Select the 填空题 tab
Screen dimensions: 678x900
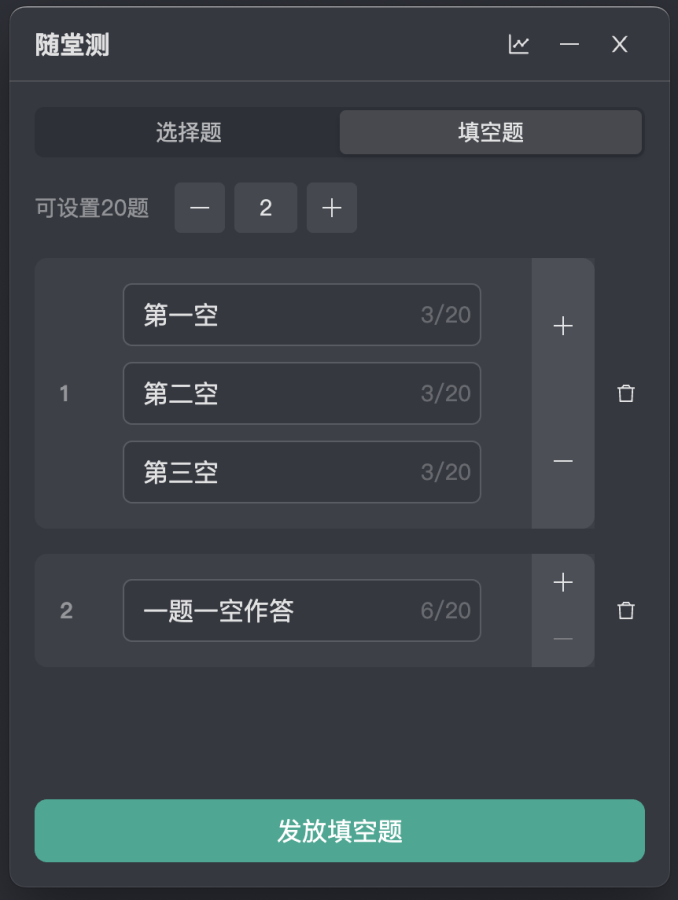491,132
